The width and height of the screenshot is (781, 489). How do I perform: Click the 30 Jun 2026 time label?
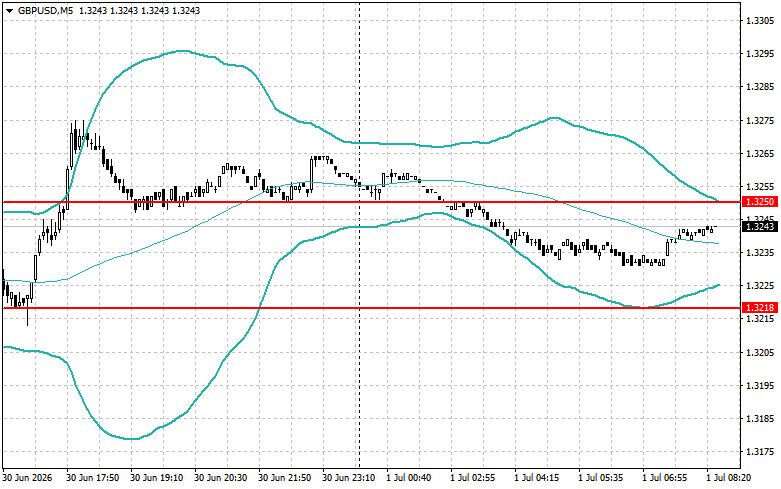point(27,478)
